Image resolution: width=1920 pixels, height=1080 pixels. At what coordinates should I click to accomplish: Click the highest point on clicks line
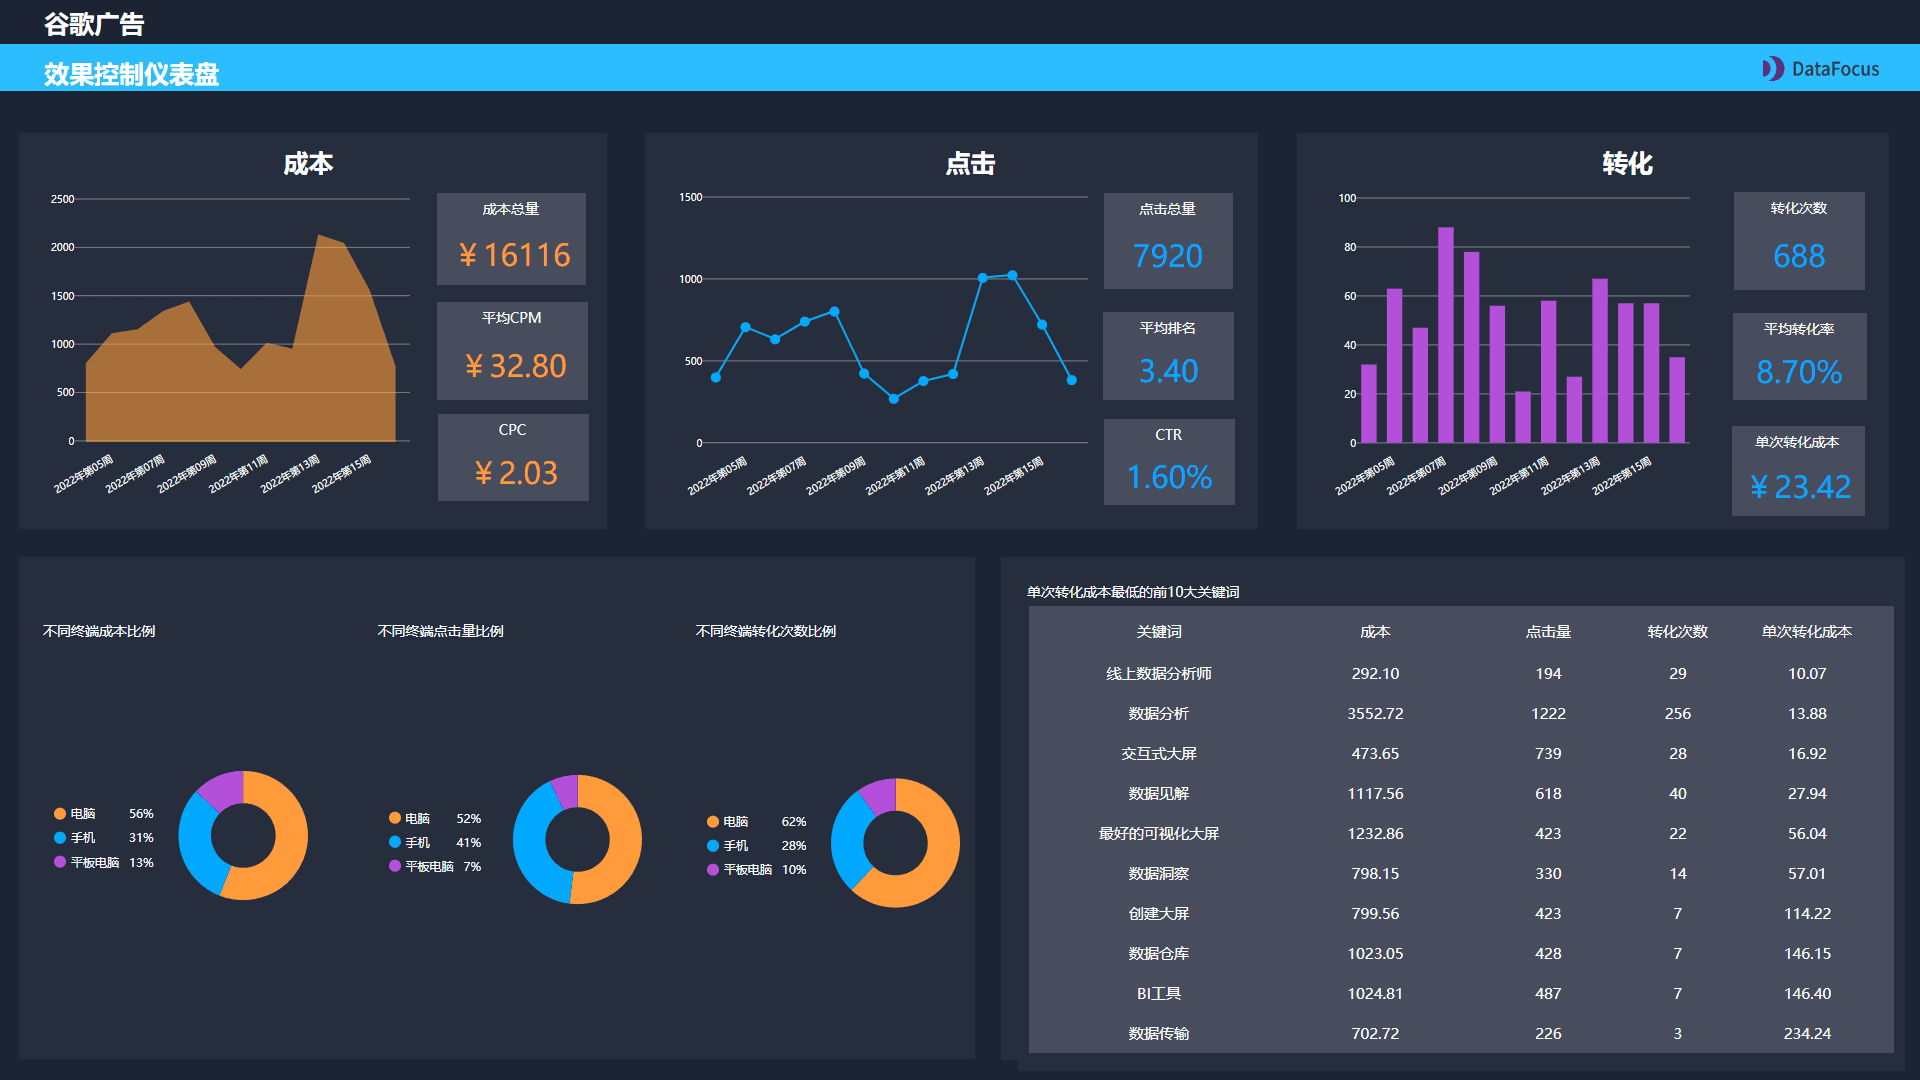pos(1012,275)
